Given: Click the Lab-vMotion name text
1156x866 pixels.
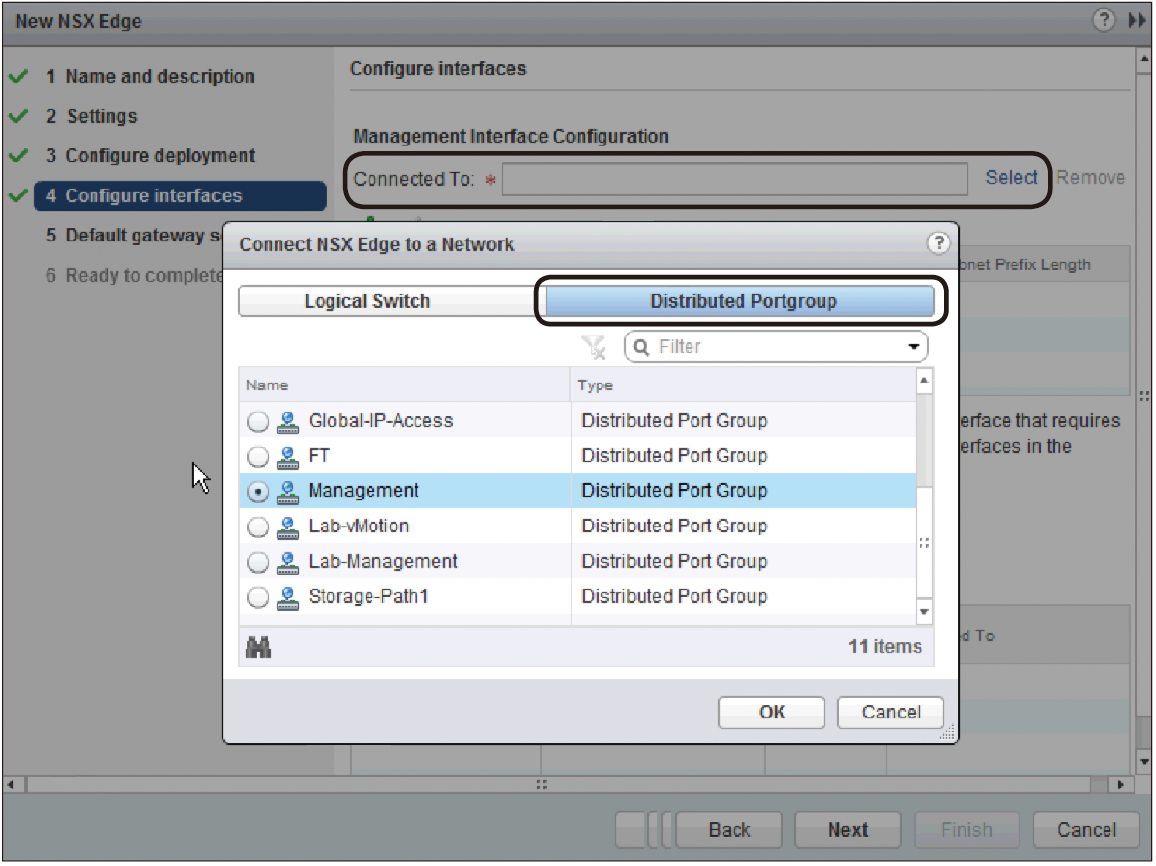Looking at the screenshot, I should [358, 526].
